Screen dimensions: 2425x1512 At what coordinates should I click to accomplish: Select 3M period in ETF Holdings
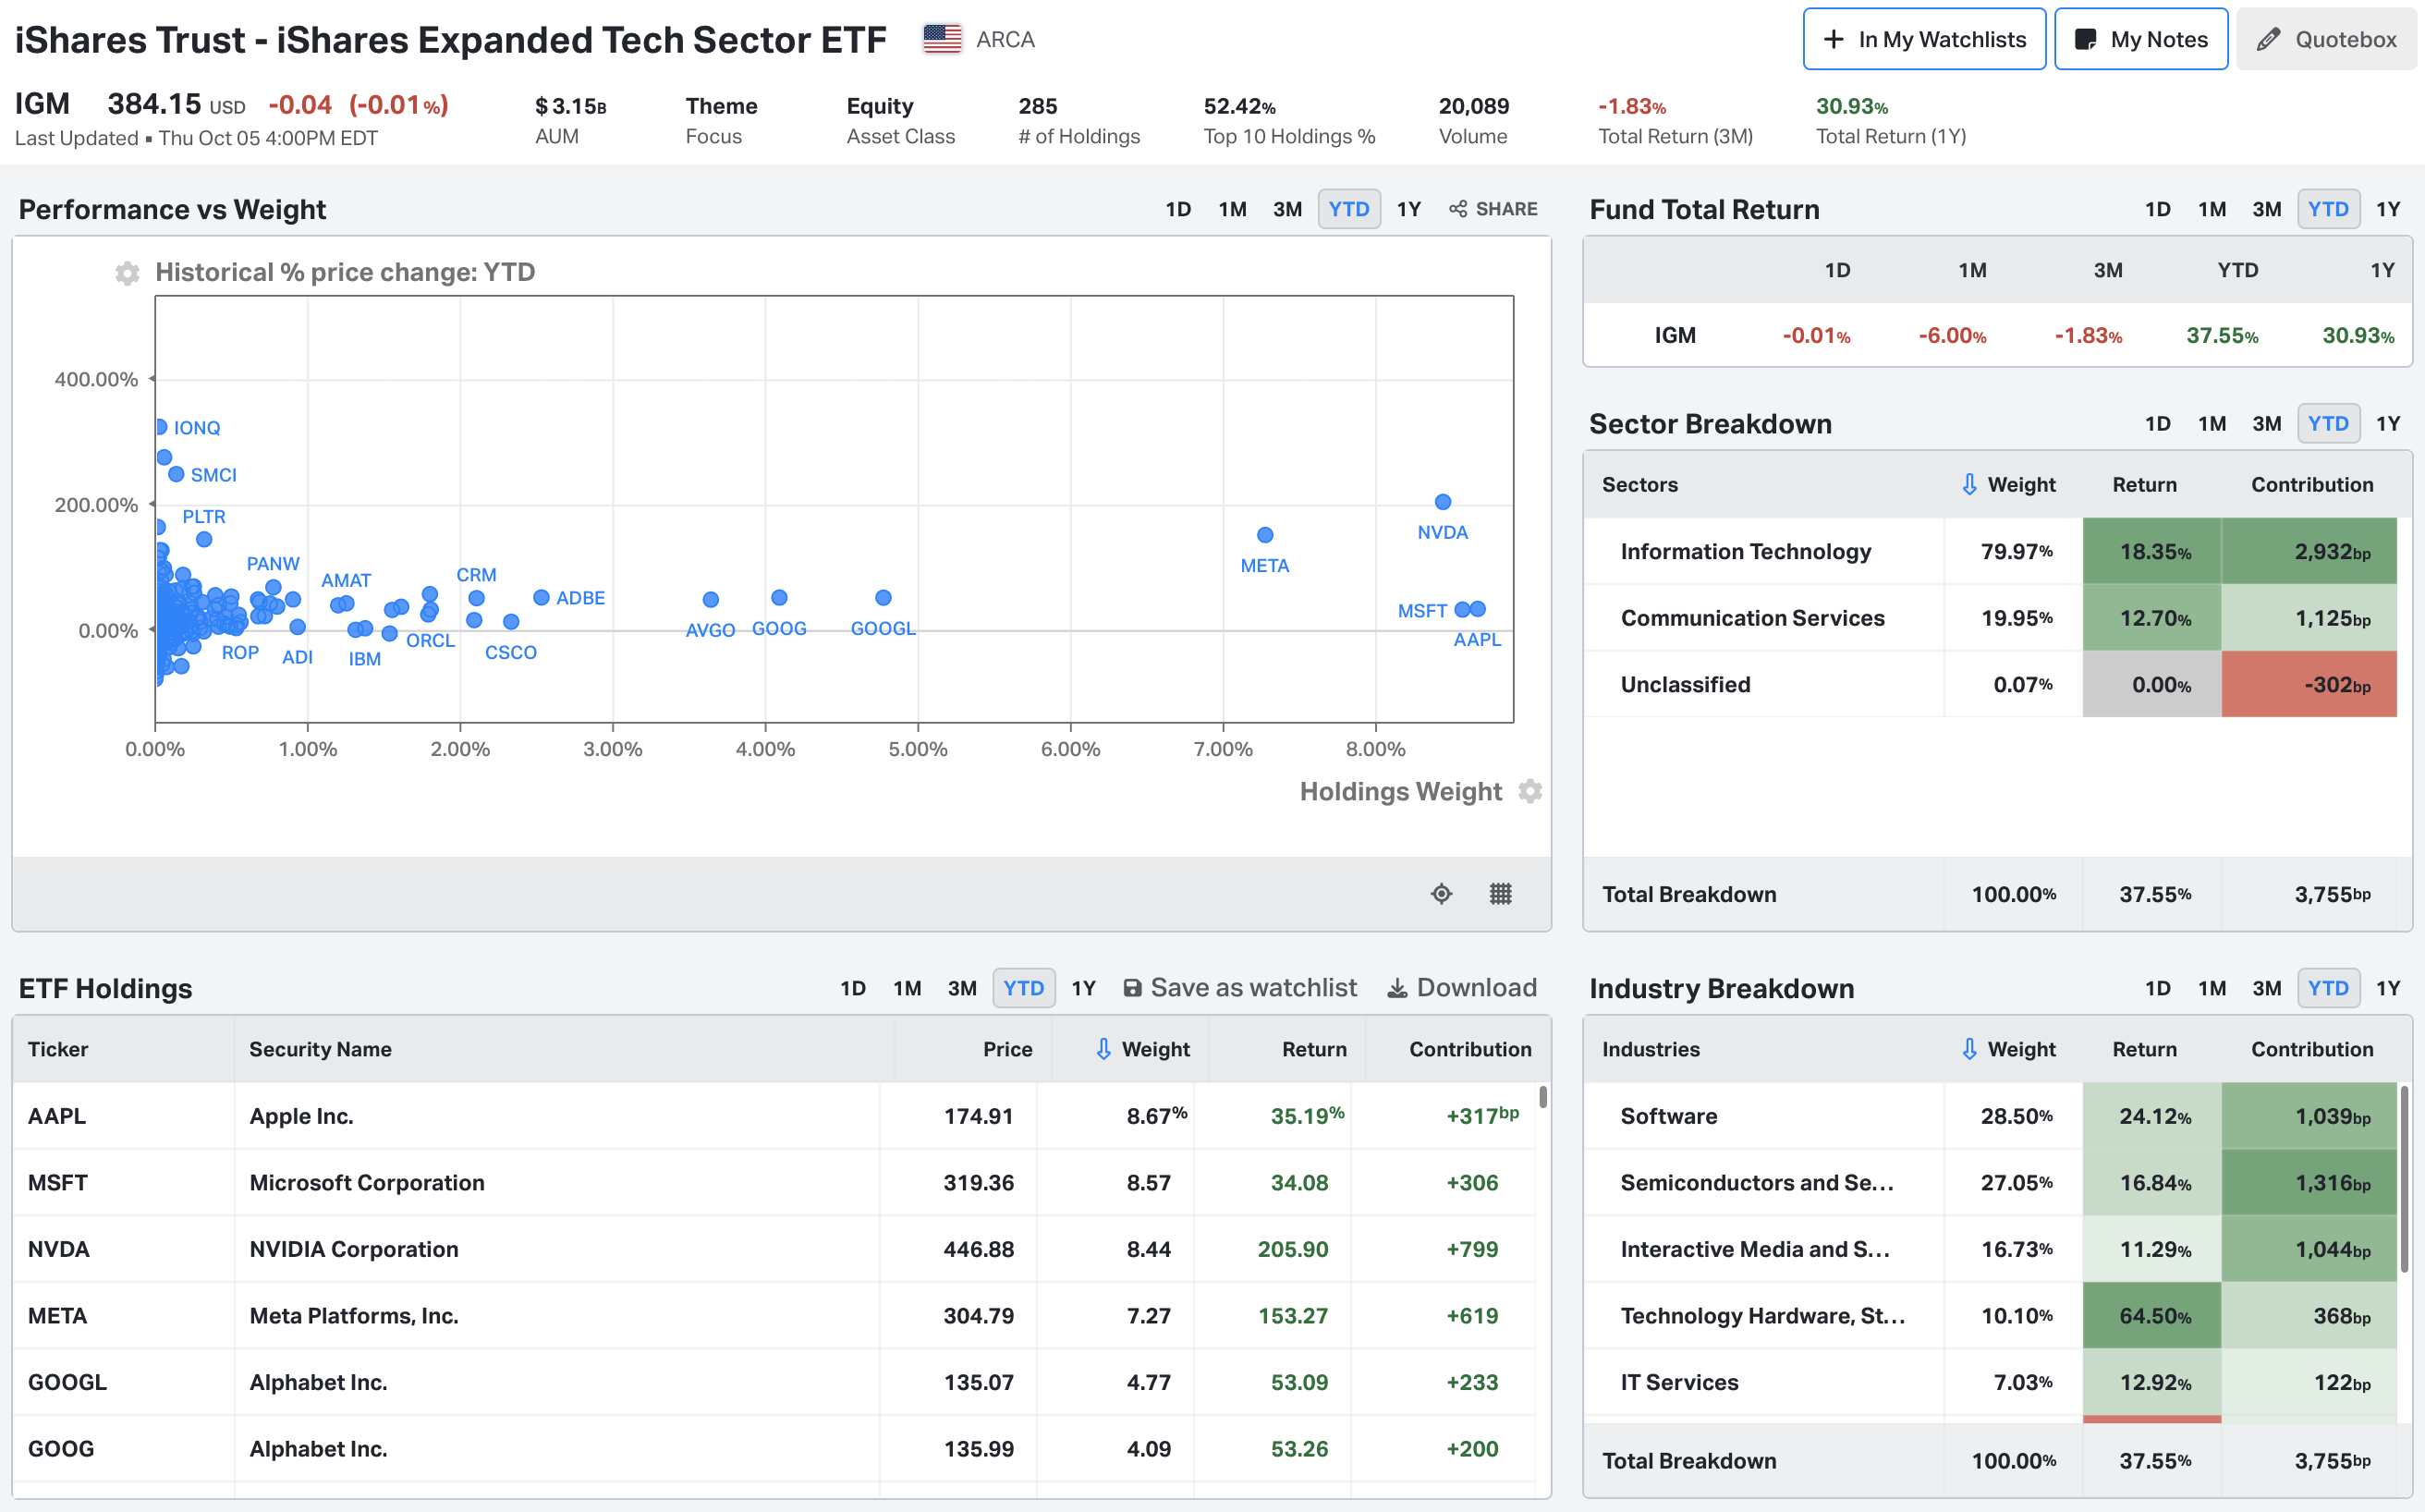962,988
